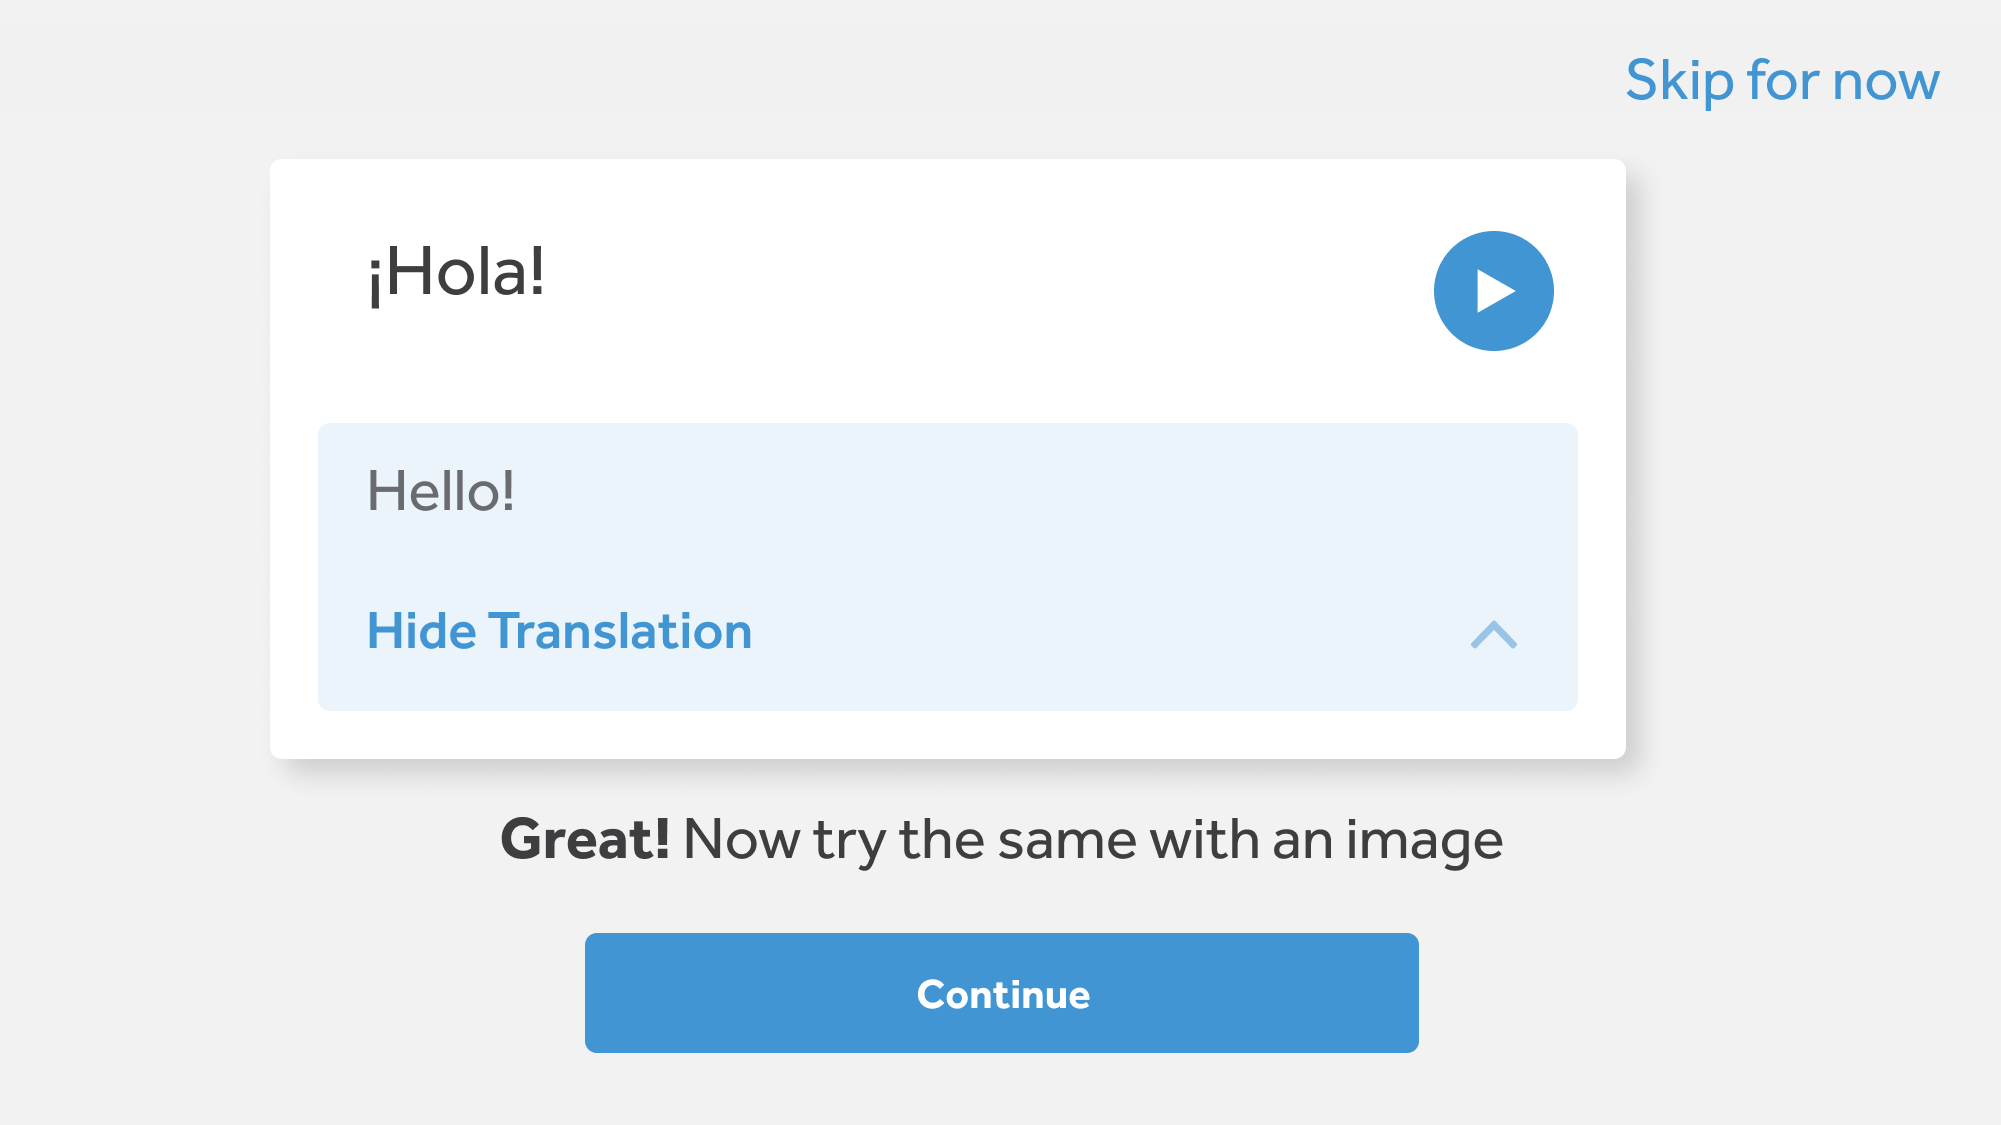Click the Hide Translation toggle text
Viewport: 2001px width, 1125px height.
click(x=559, y=632)
